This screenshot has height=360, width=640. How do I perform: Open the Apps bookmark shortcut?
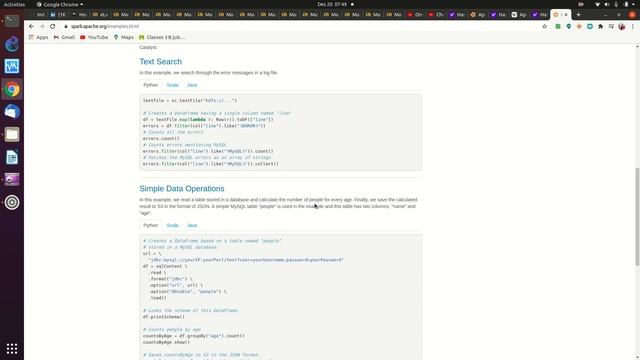click(38, 37)
